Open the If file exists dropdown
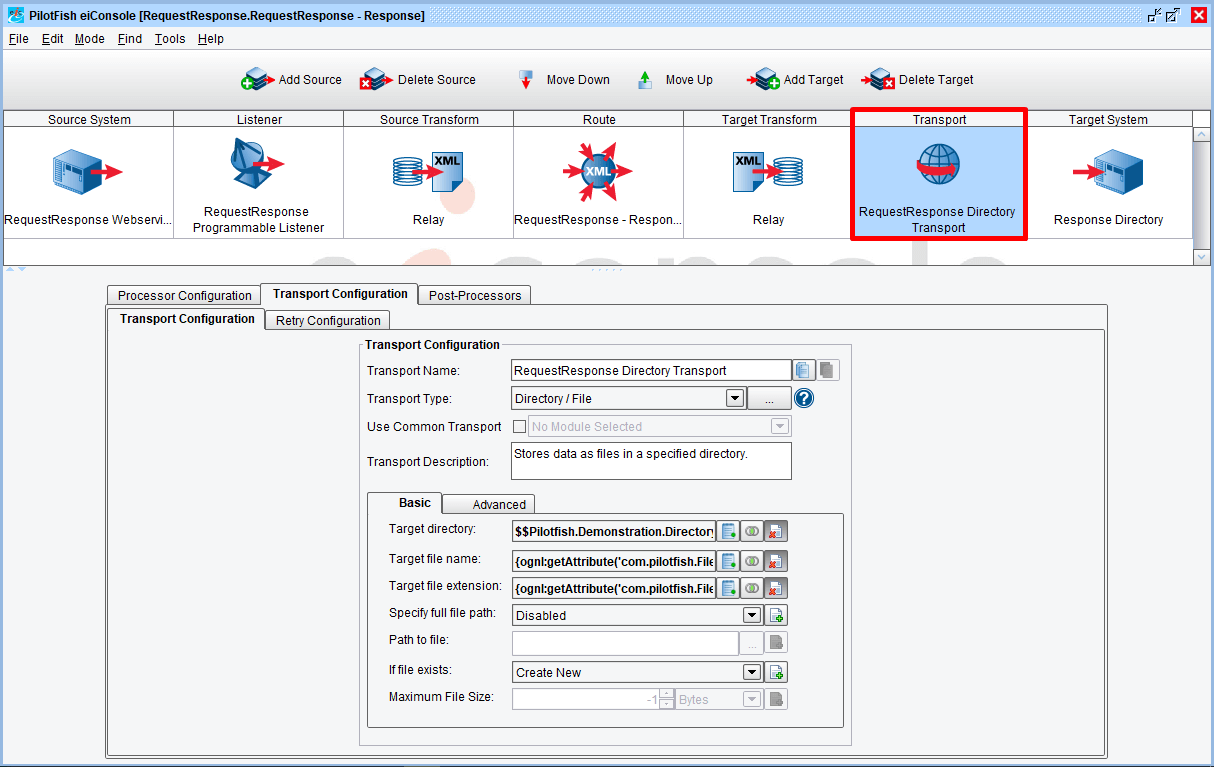This screenshot has height=767, width=1214. coord(752,672)
